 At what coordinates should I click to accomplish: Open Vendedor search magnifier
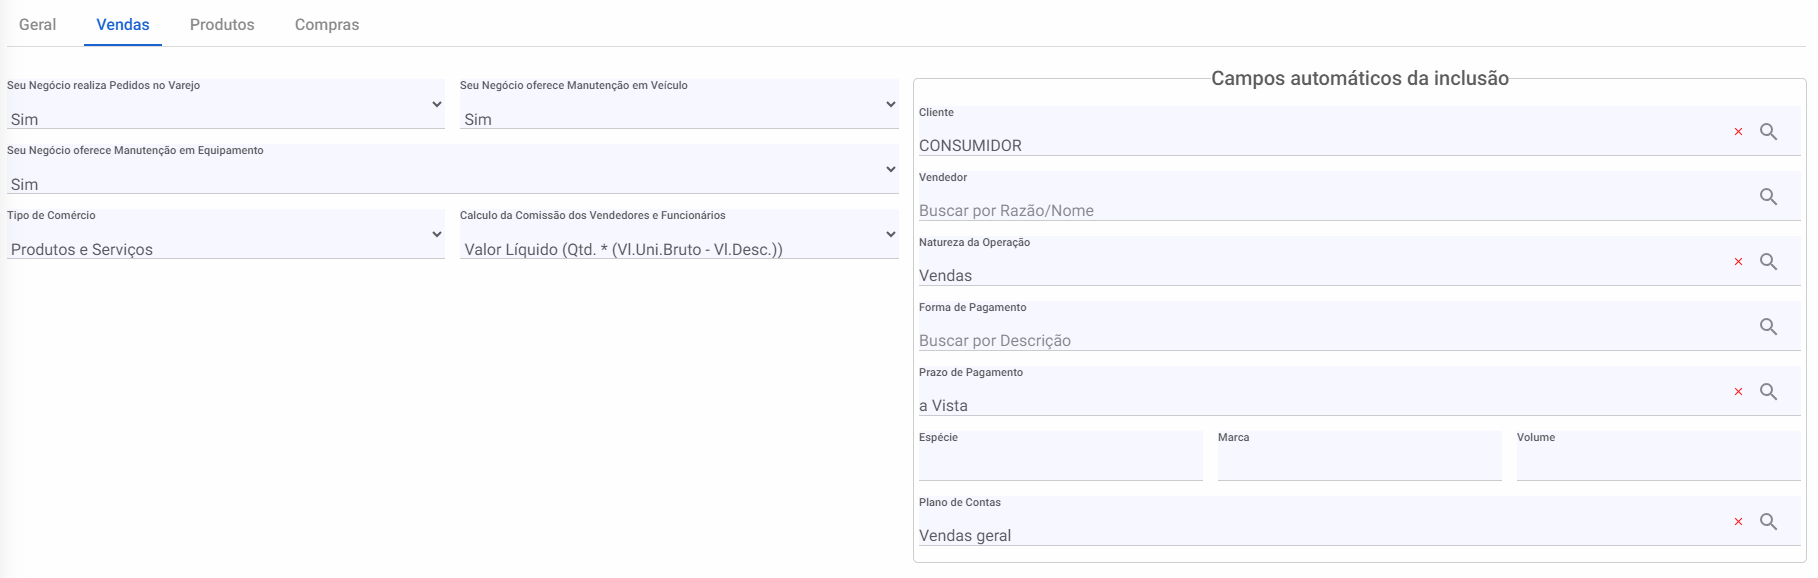(1768, 197)
